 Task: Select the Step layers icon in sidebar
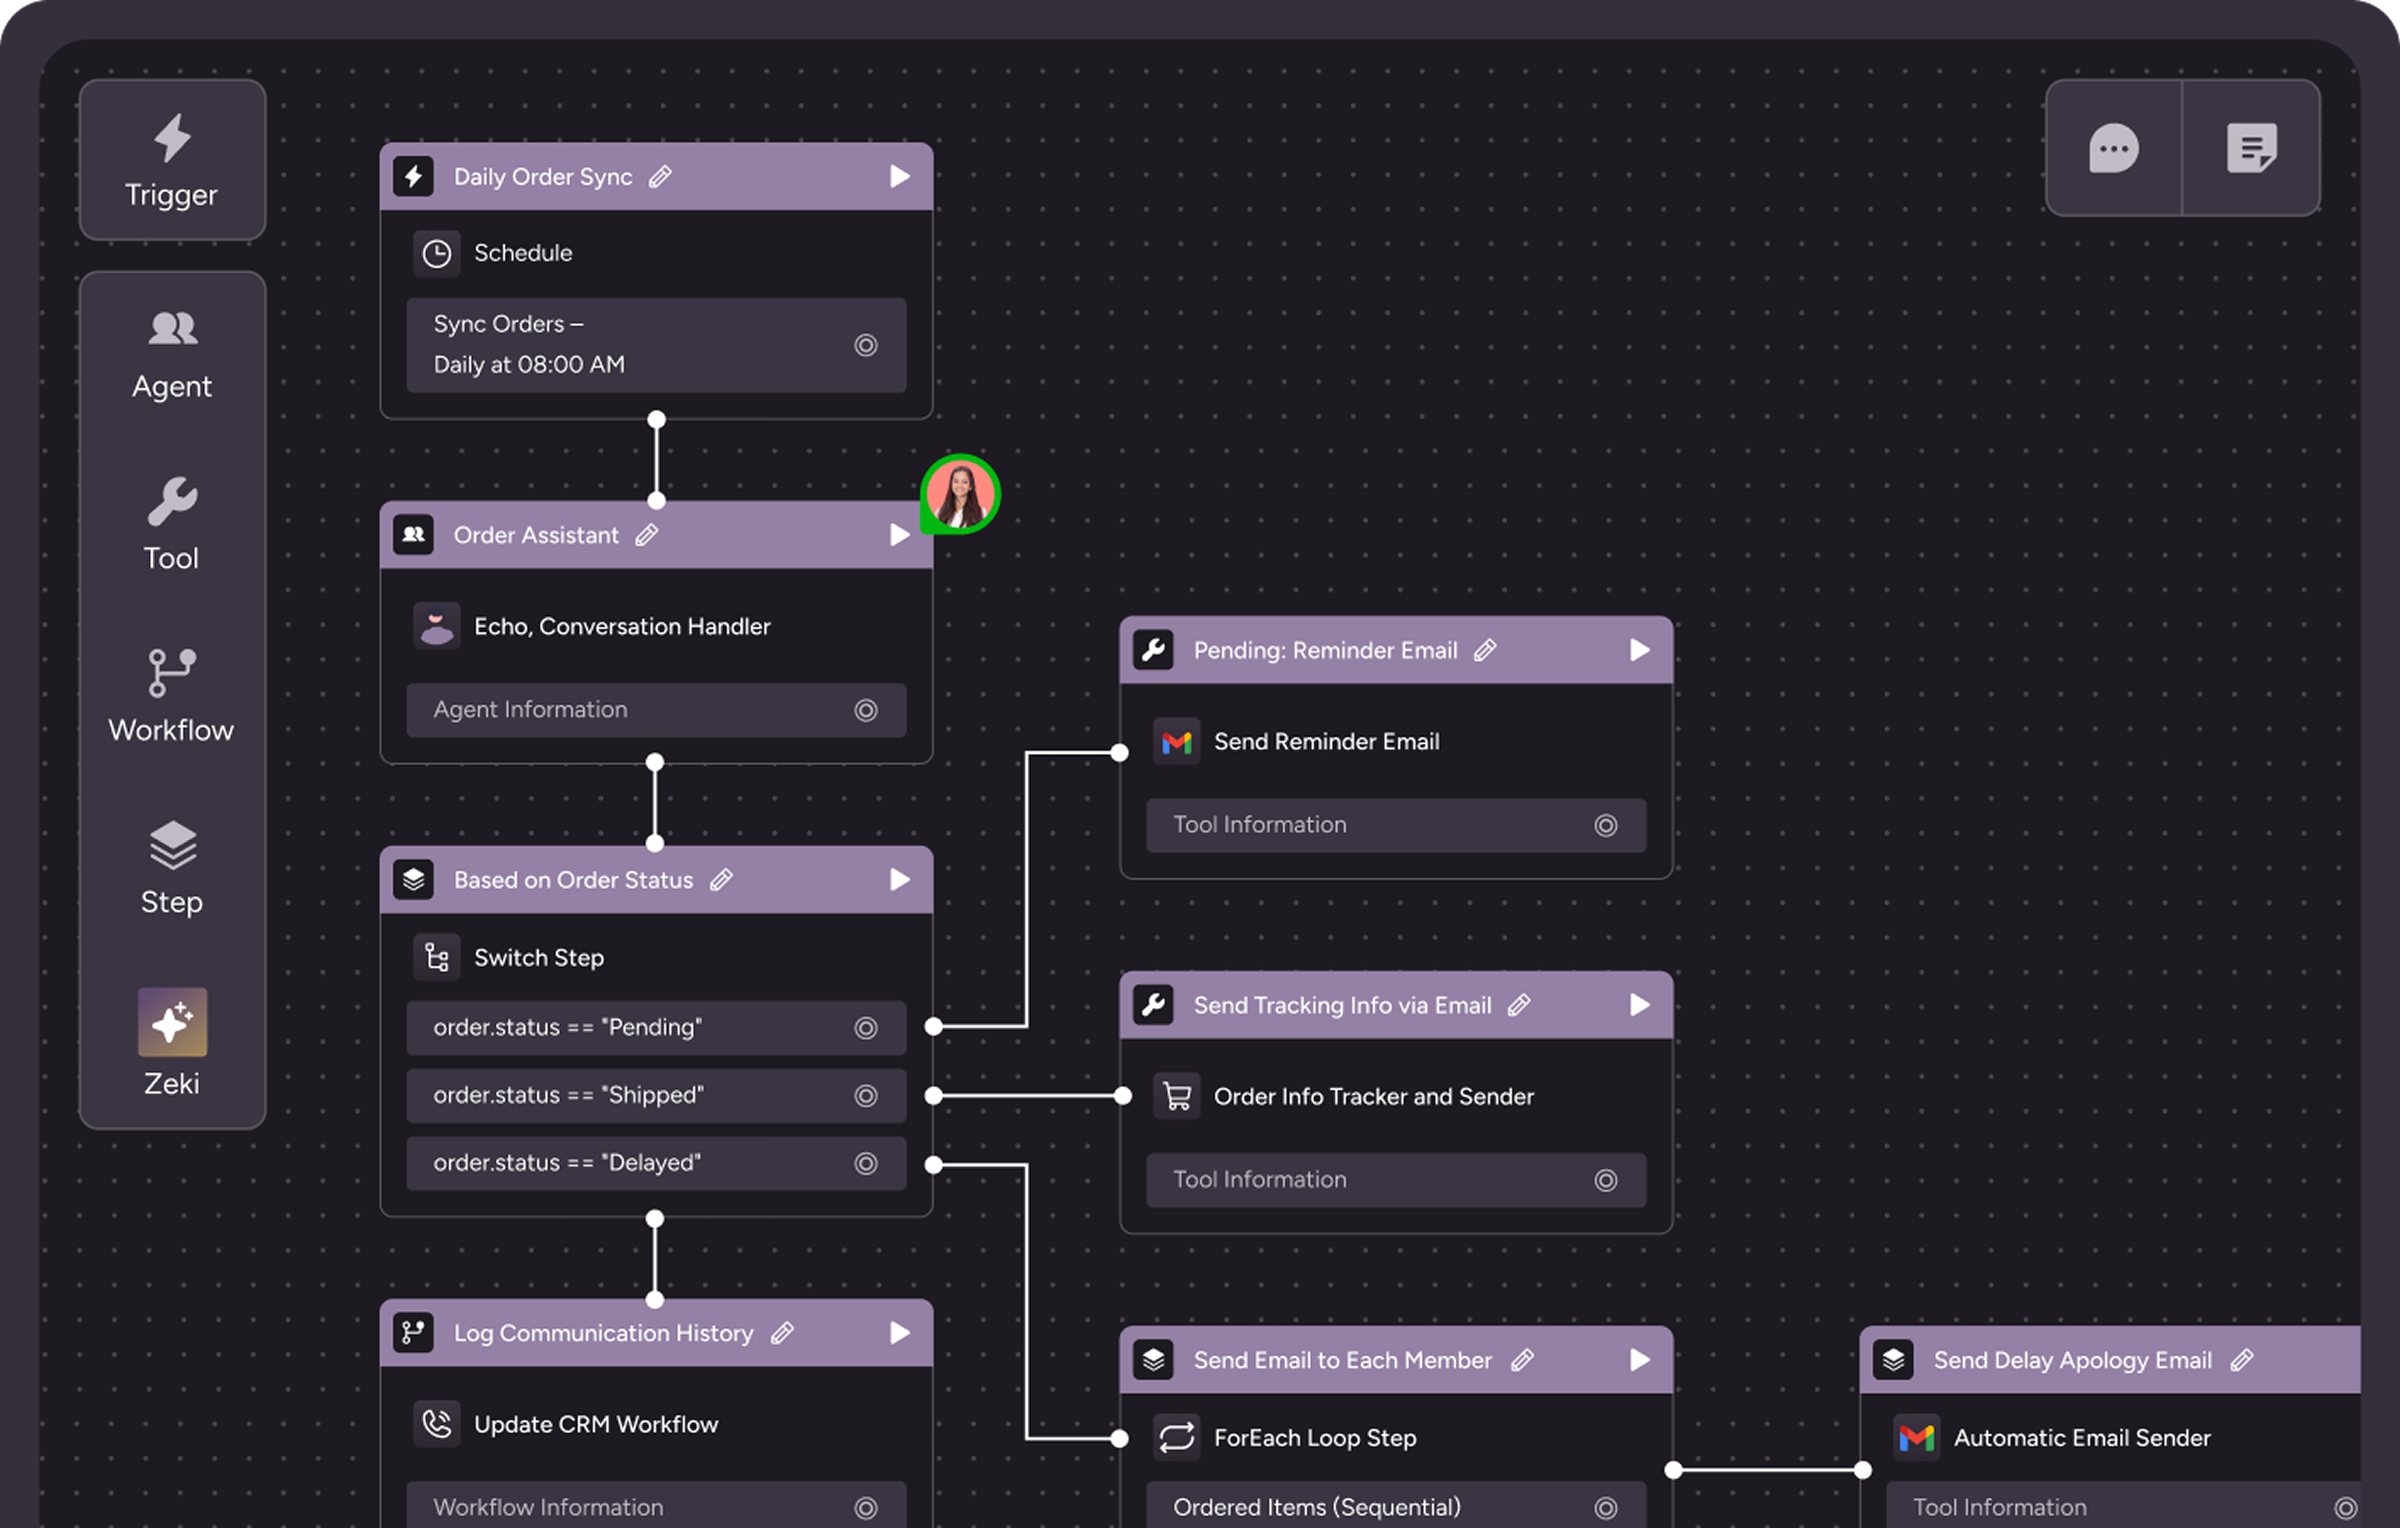point(172,845)
